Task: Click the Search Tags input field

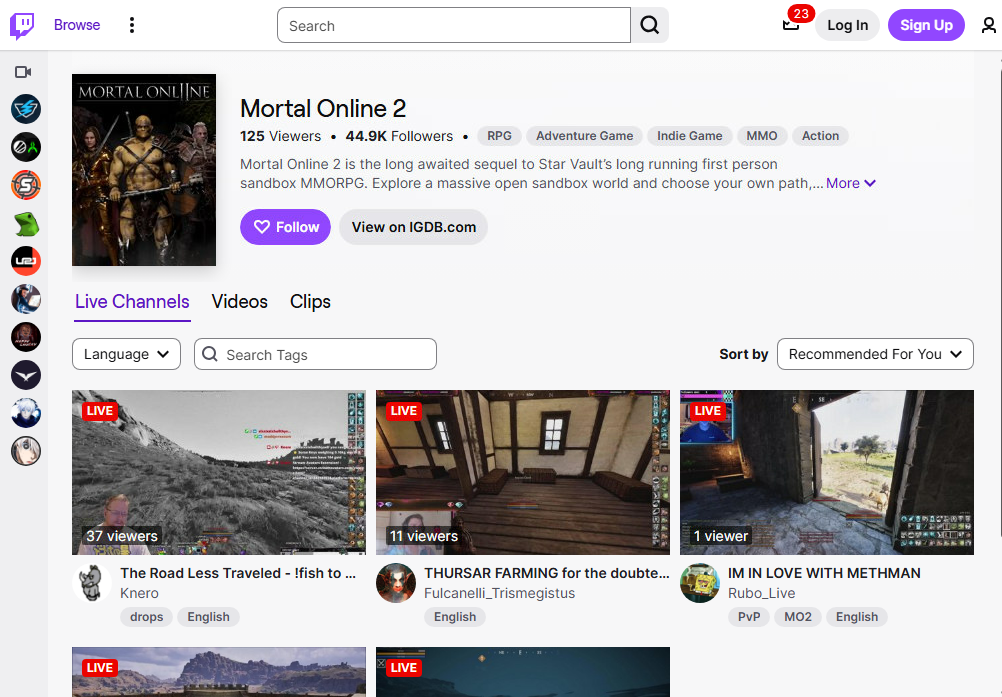Action: (316, 354)
